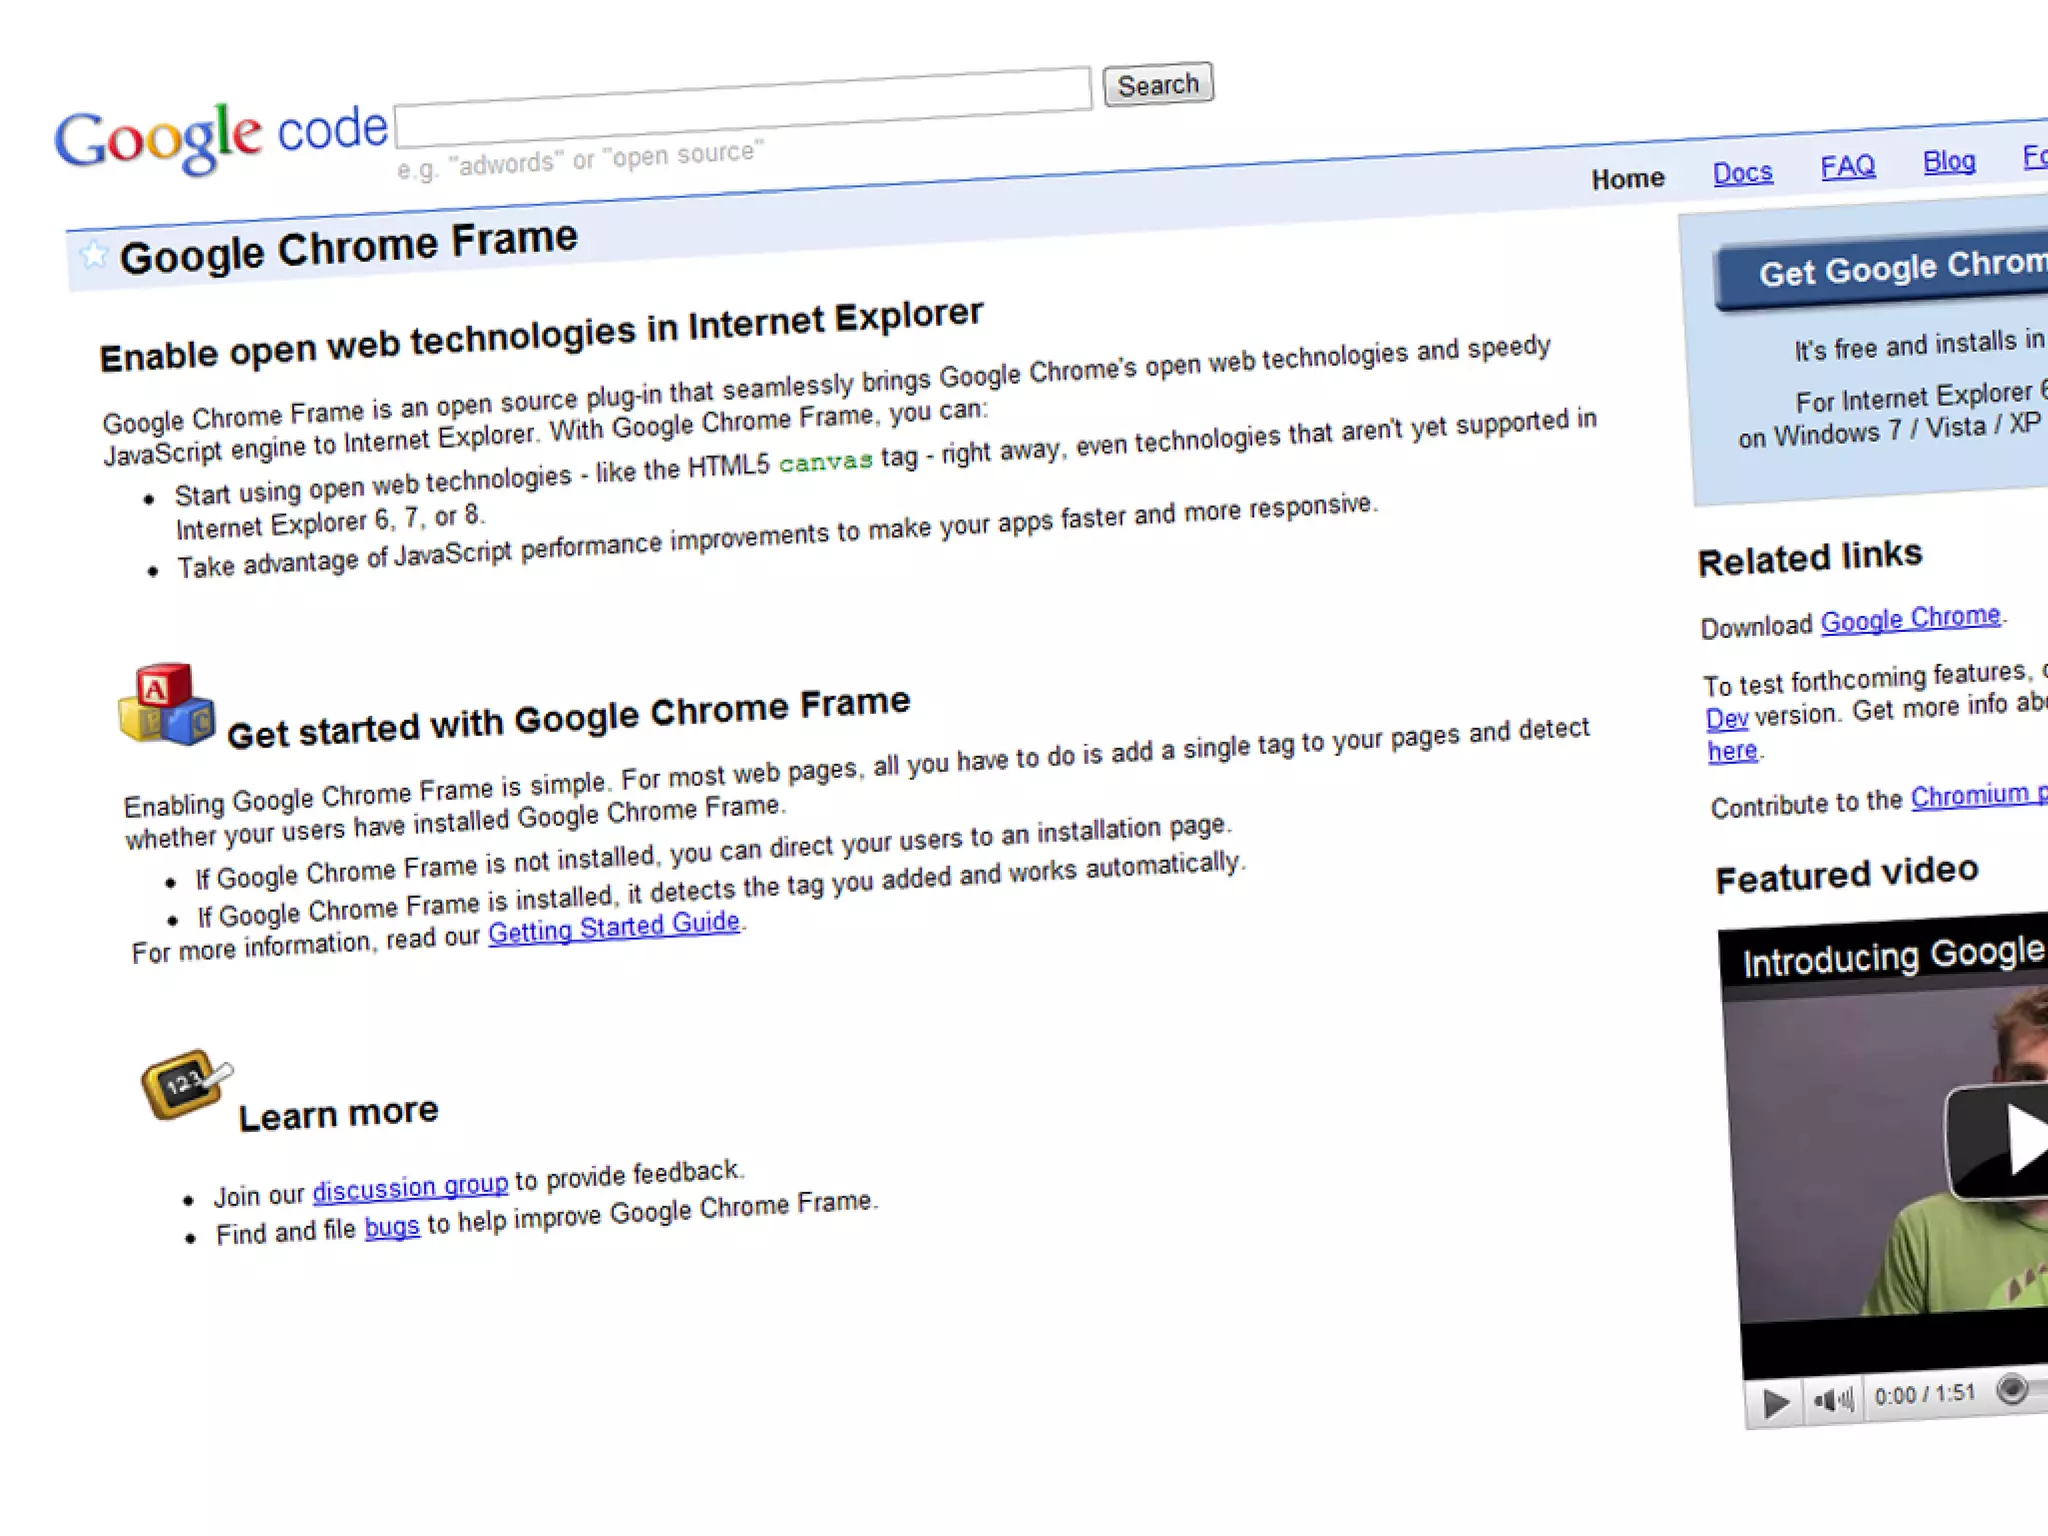This screenshot has width=2048, height=1536.
Task: Click the 'Introducing Google' video thumbnail title
Action: 1893,957
